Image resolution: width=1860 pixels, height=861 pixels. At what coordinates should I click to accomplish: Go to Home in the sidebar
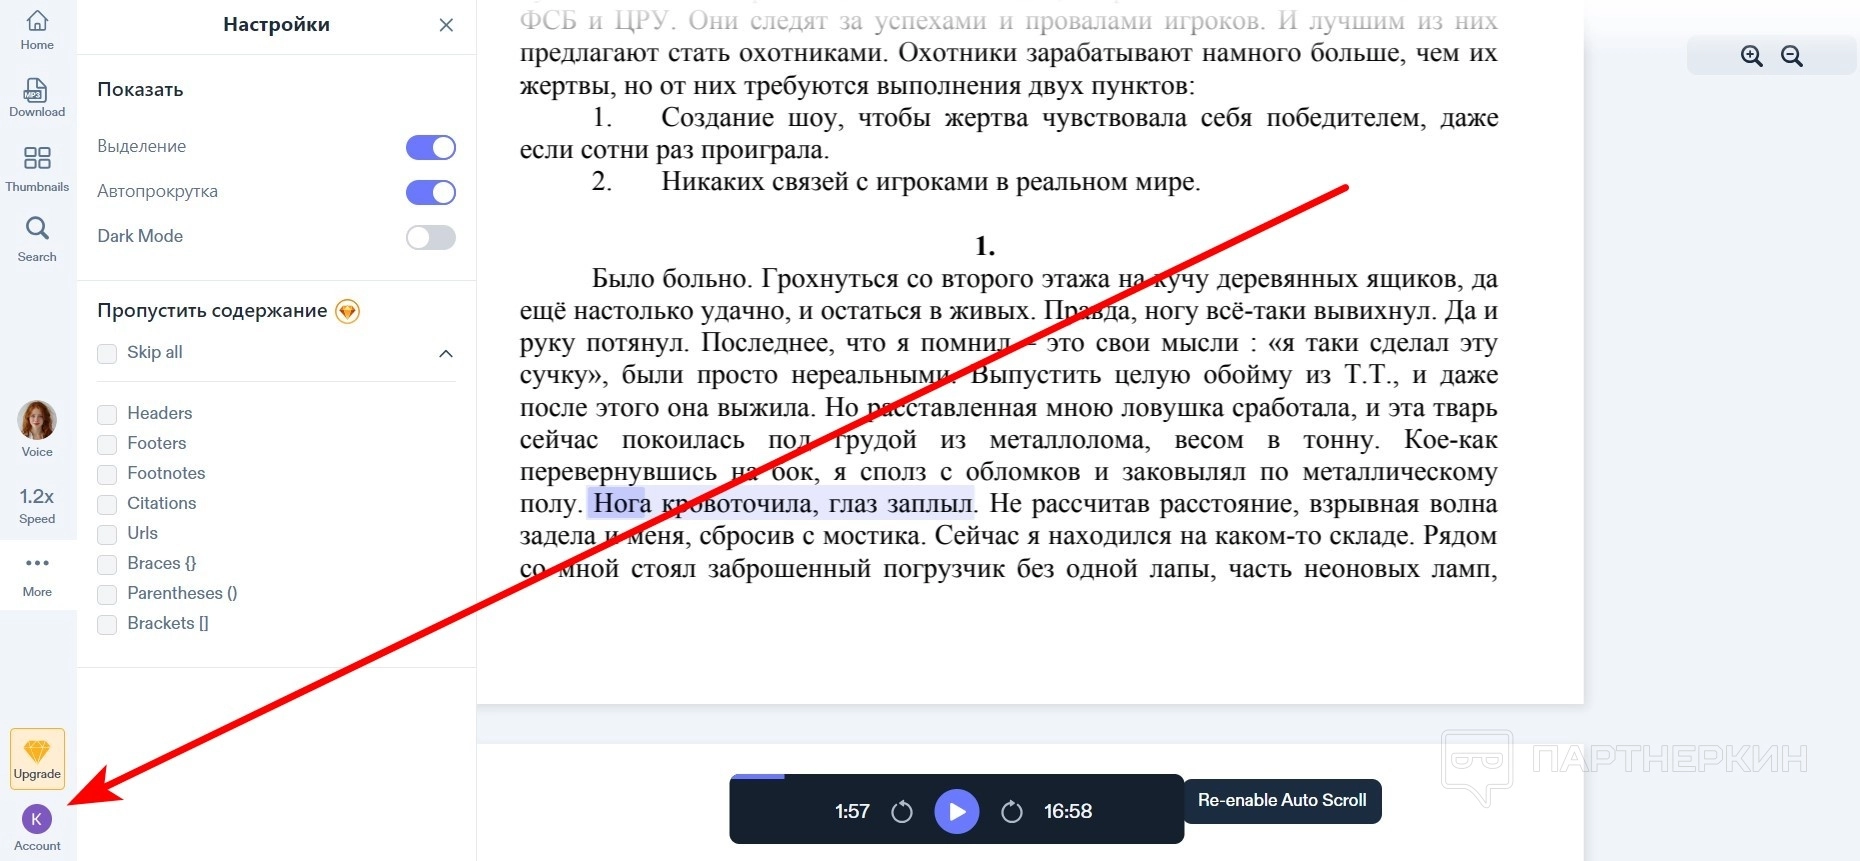(37, 30)
